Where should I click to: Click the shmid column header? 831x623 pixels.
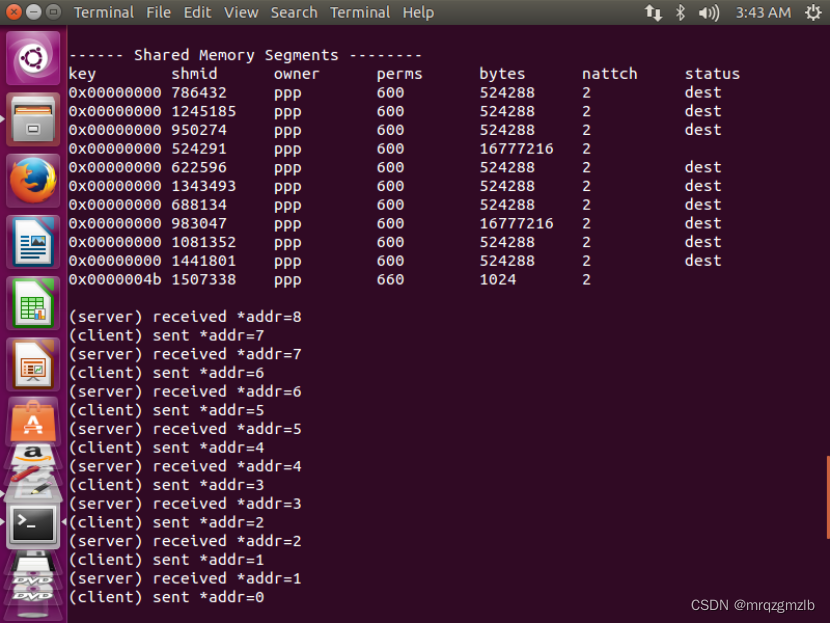pyautogui.click(x=194, y=74)
